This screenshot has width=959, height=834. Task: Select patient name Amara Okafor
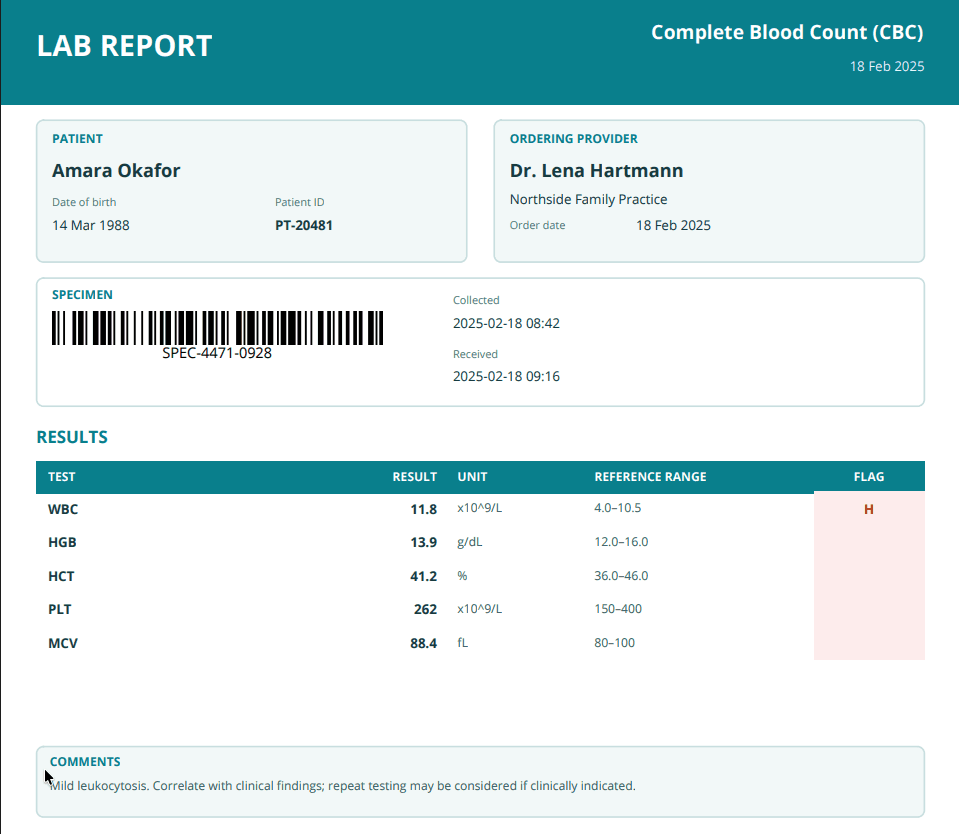pyautogui.click(x=116, y=171)
